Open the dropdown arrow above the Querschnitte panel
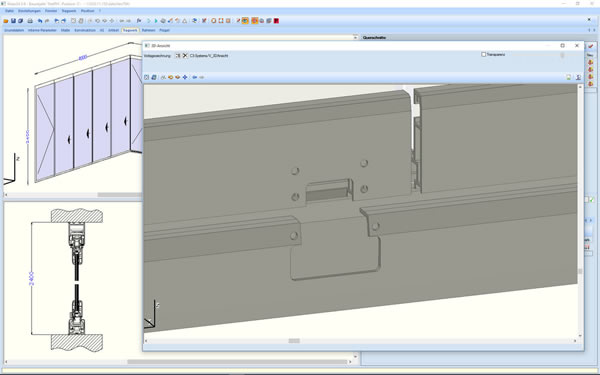The height and width of the screenshot is (375, 600). [355, 38]
